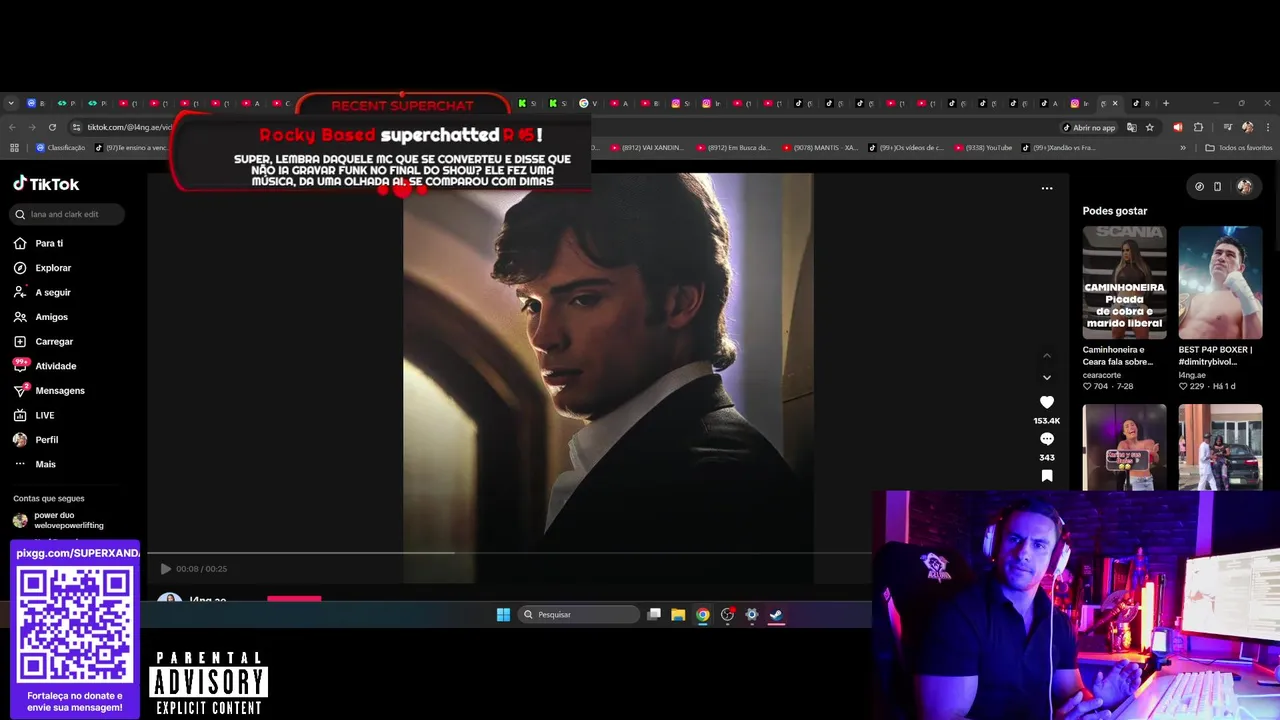Open video options three-dot menu

[1047, 188]
